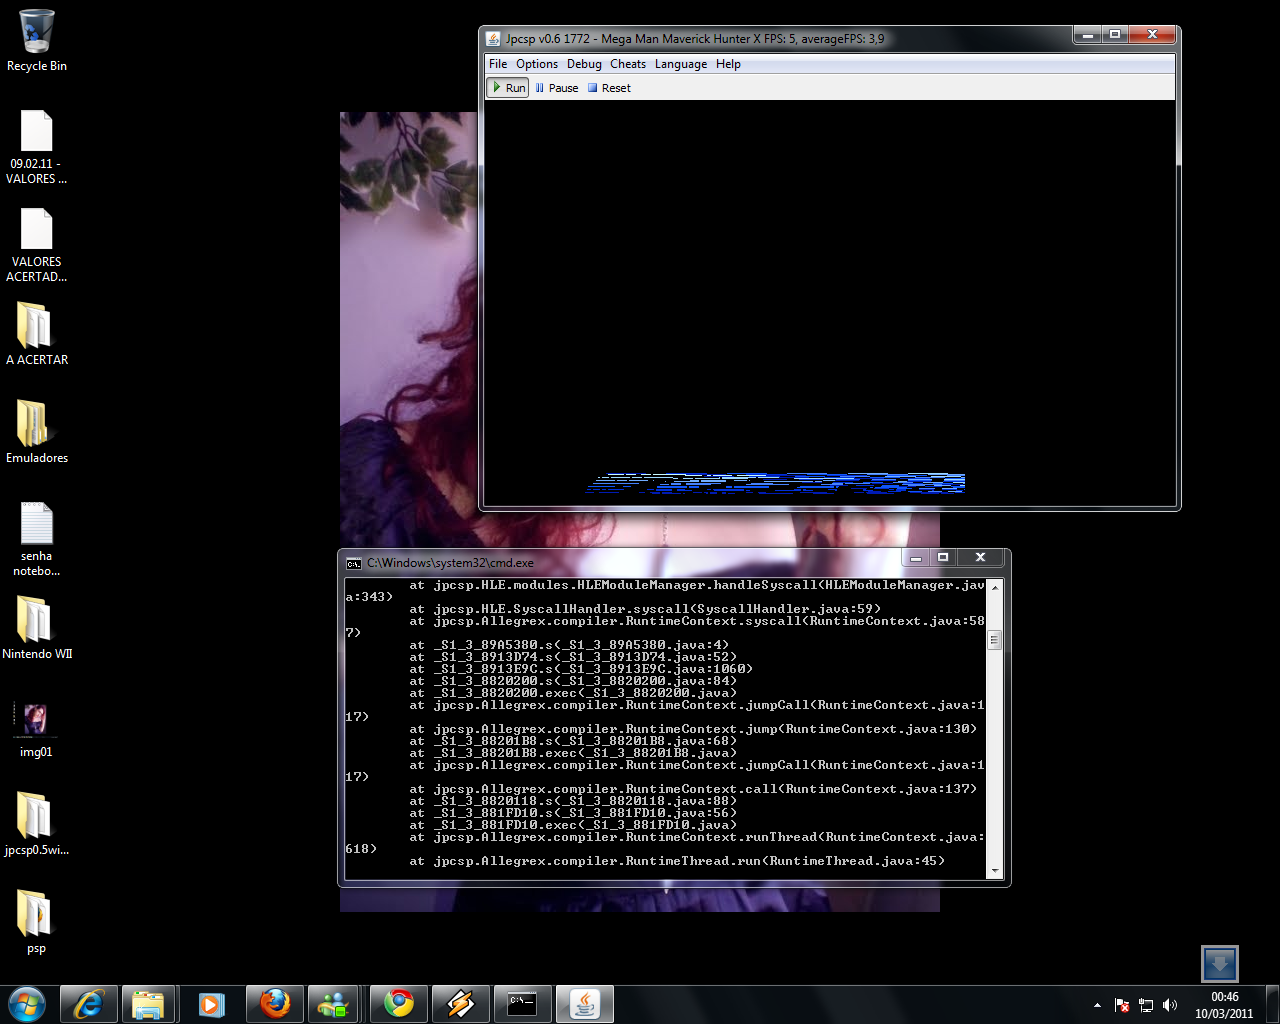This screenshot has height=1024, width=1280.
Task: Minimize the cmd.exe window
Action: pyautogui.click(x=916, y=558)
